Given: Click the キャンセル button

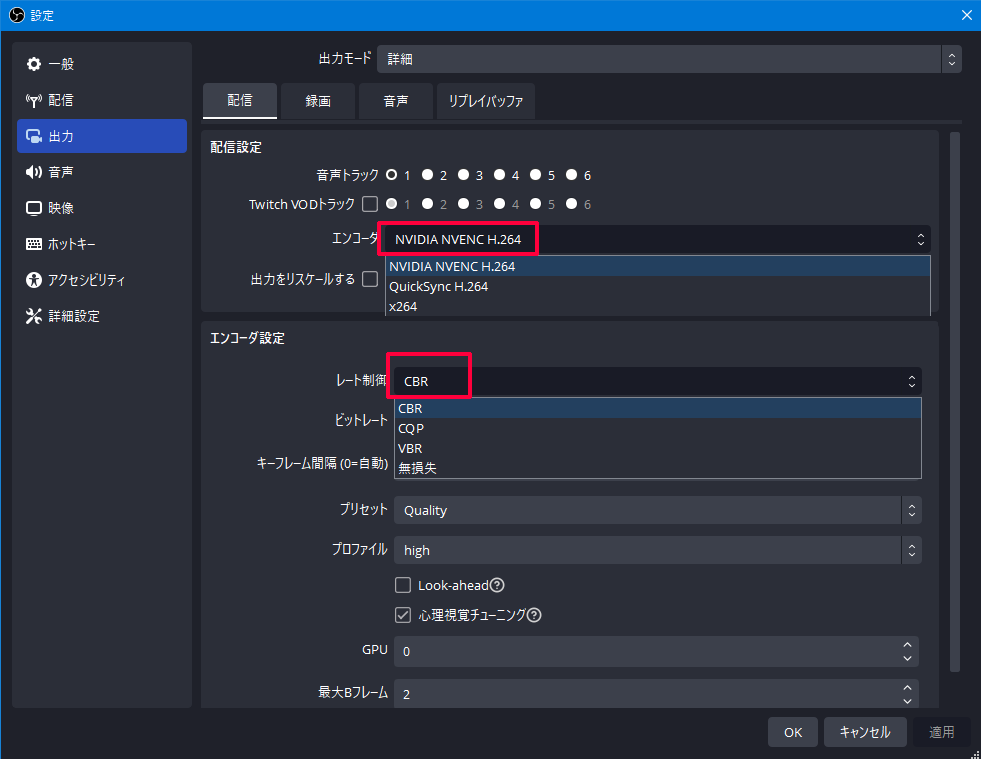Looking at the screenshot, I should (864, 732).
